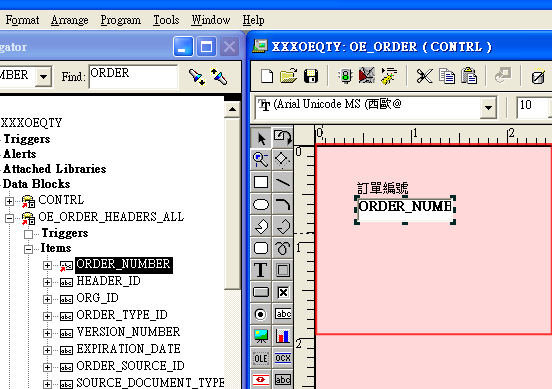Run the form with traffic light icon
This screenshot has height=389, width=552.
345,76
